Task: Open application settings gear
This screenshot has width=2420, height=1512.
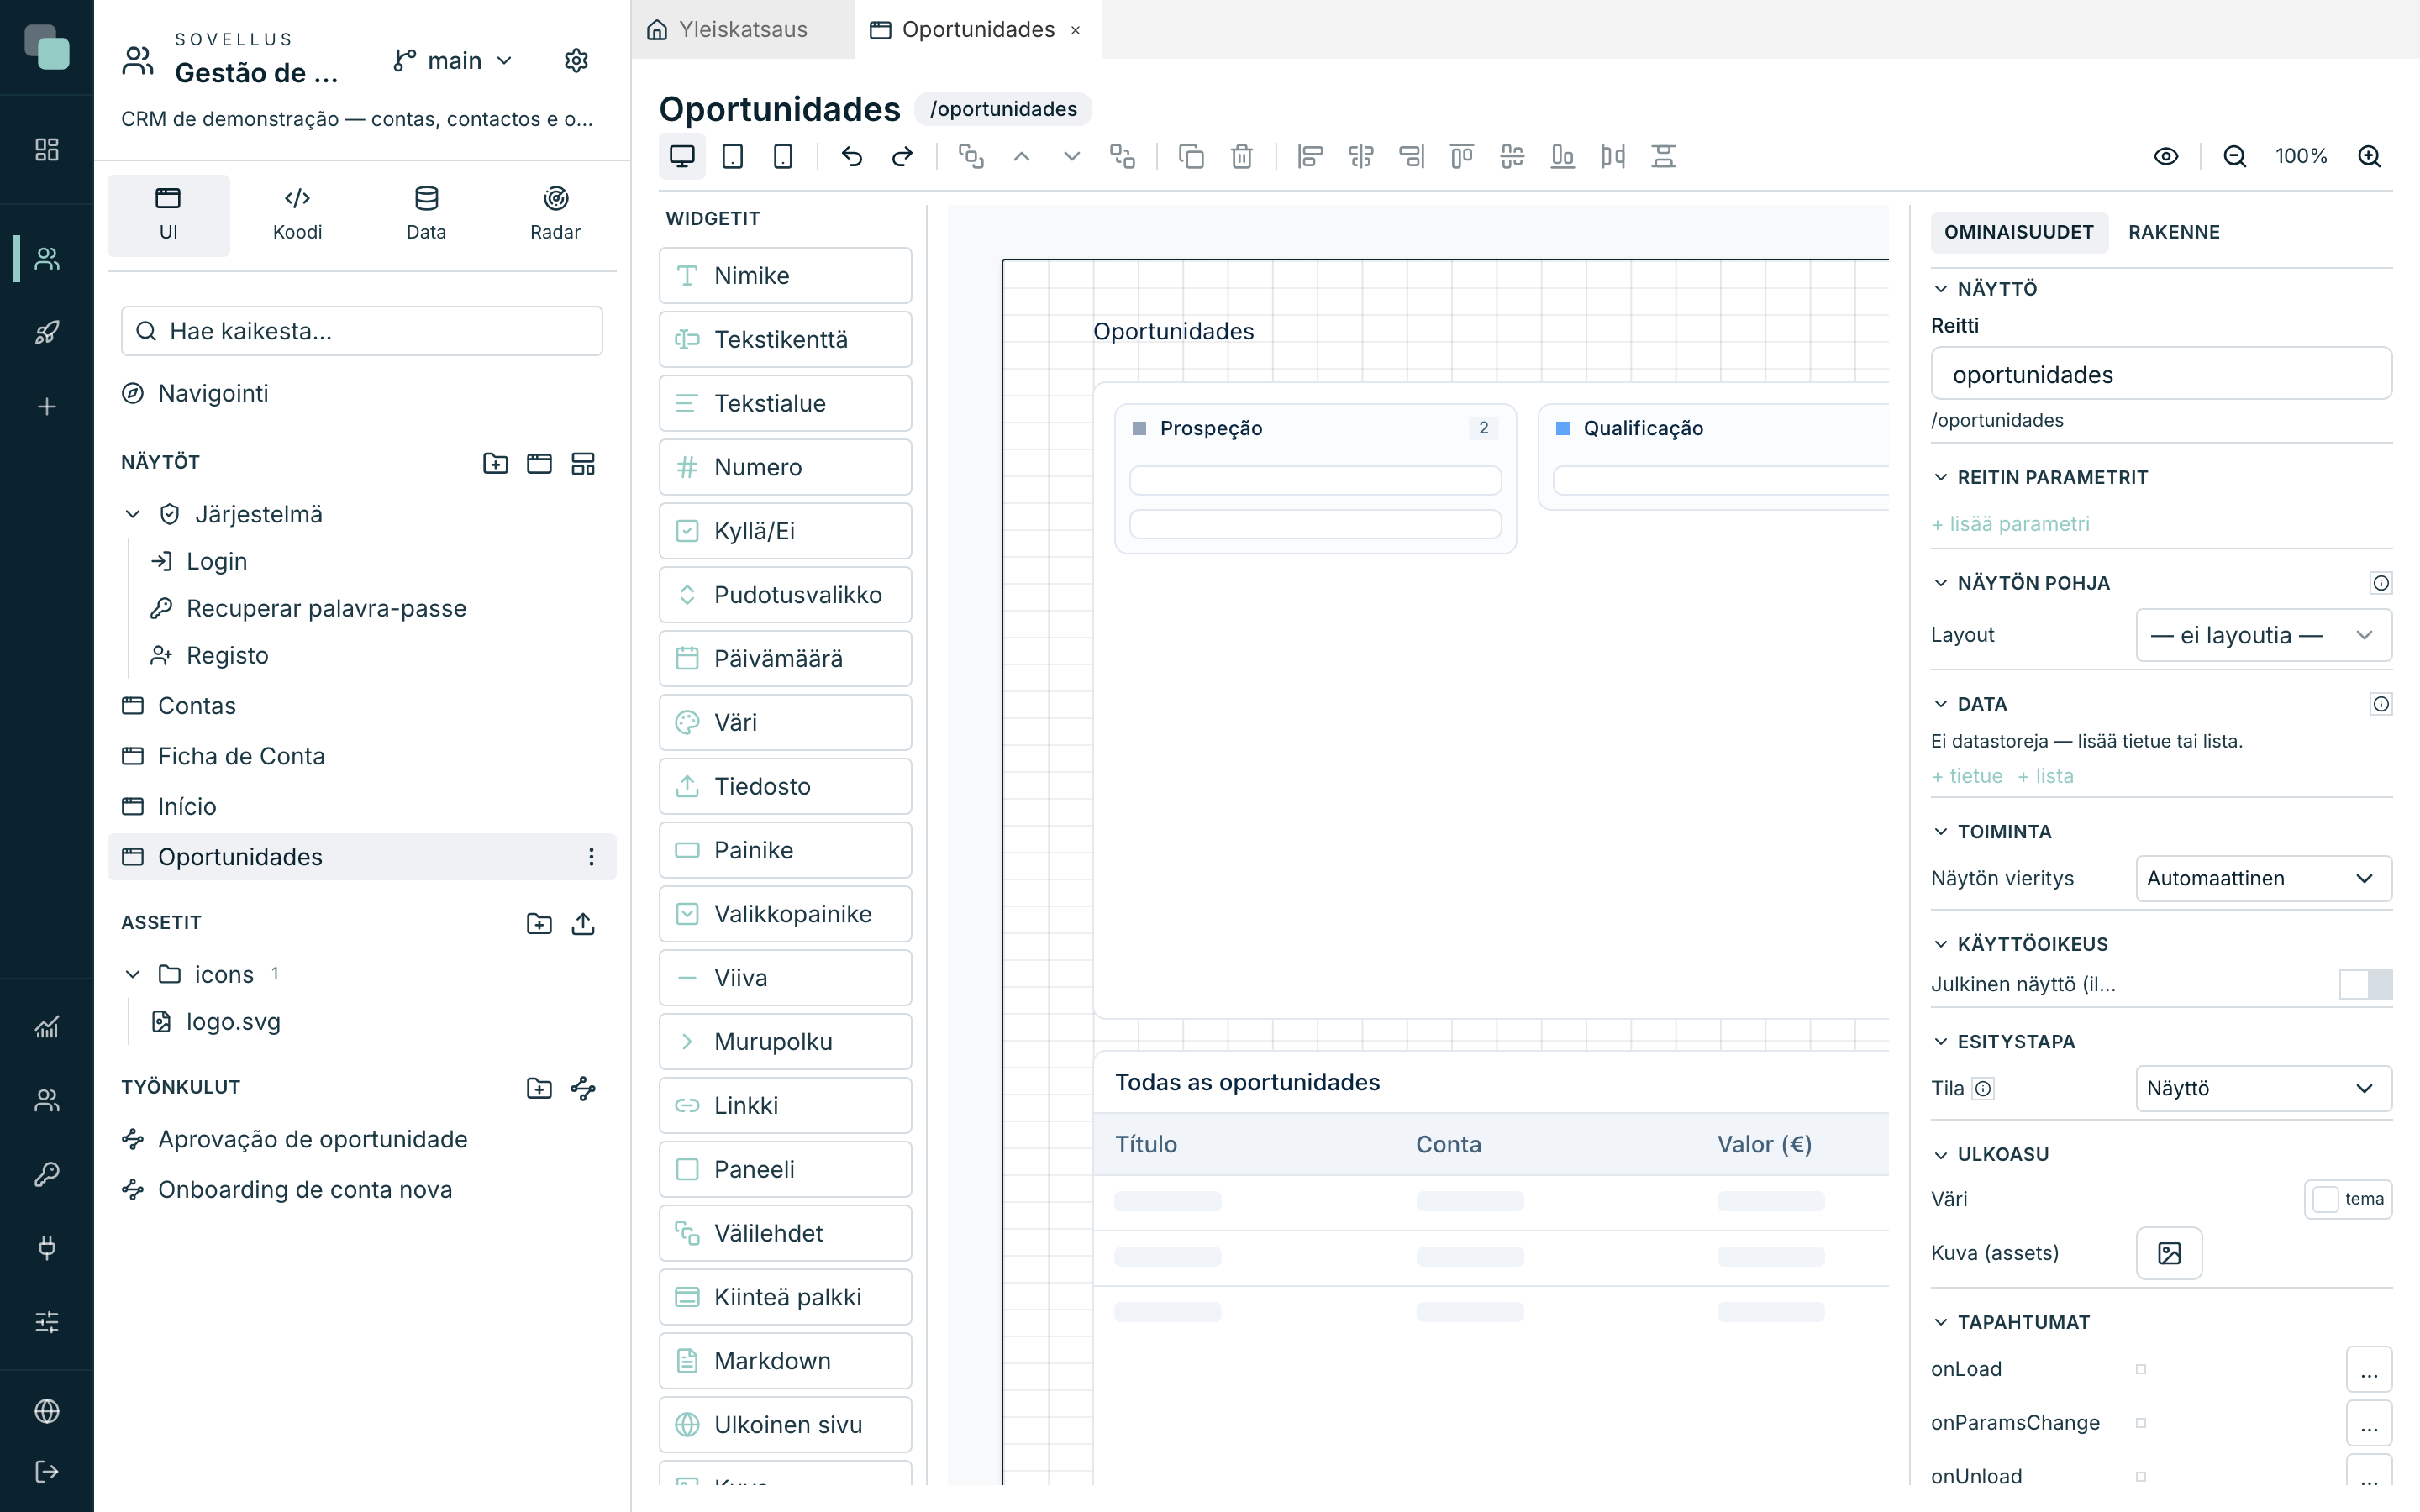Action: pos(576,61)
